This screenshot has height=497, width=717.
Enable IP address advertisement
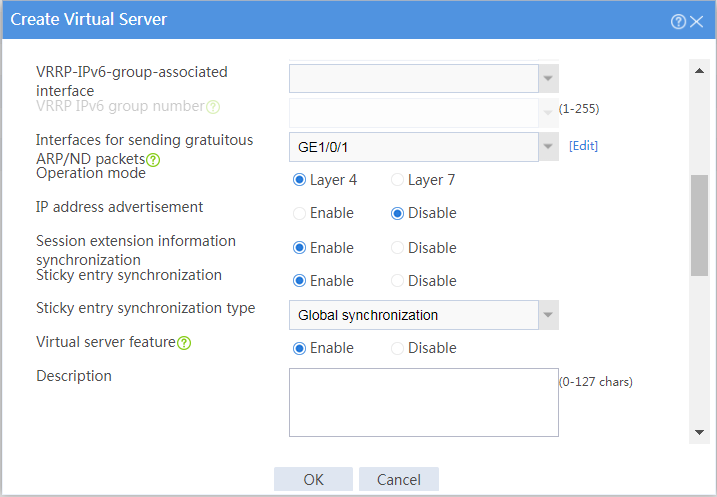(x=300, y=213)
